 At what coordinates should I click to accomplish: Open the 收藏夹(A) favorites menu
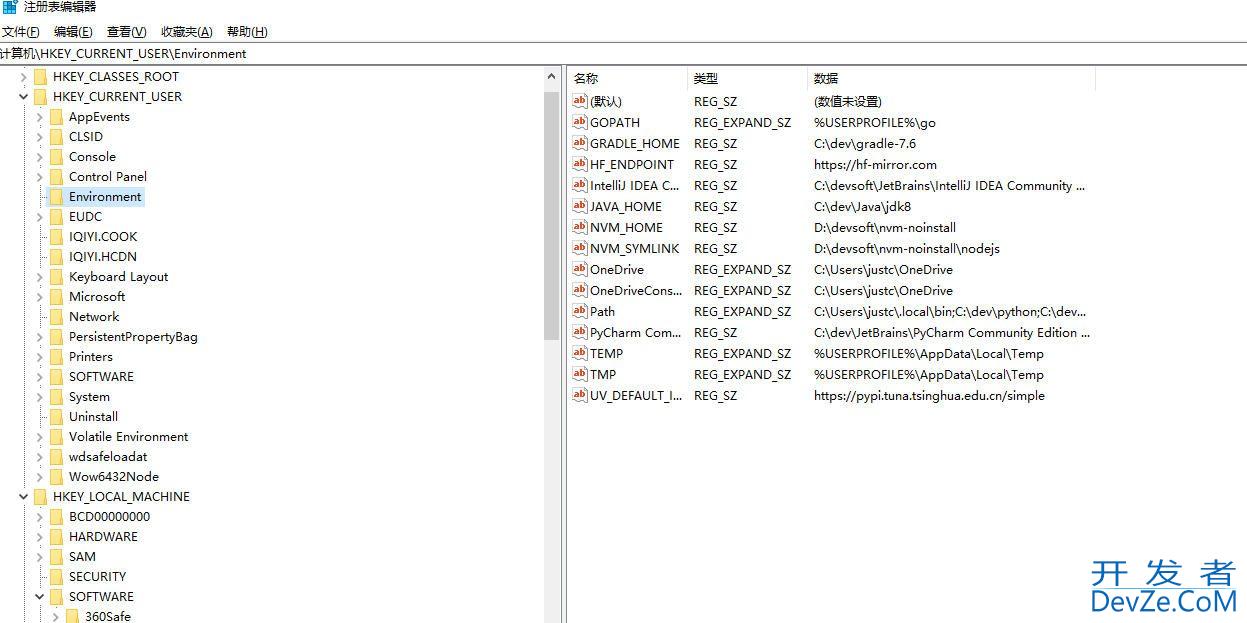(x=186, y=32)
